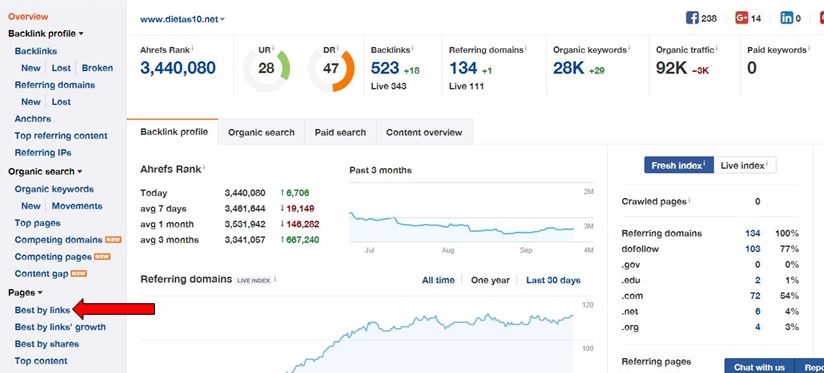Click the 103 dofollow domains count

[x=753, y=249]
